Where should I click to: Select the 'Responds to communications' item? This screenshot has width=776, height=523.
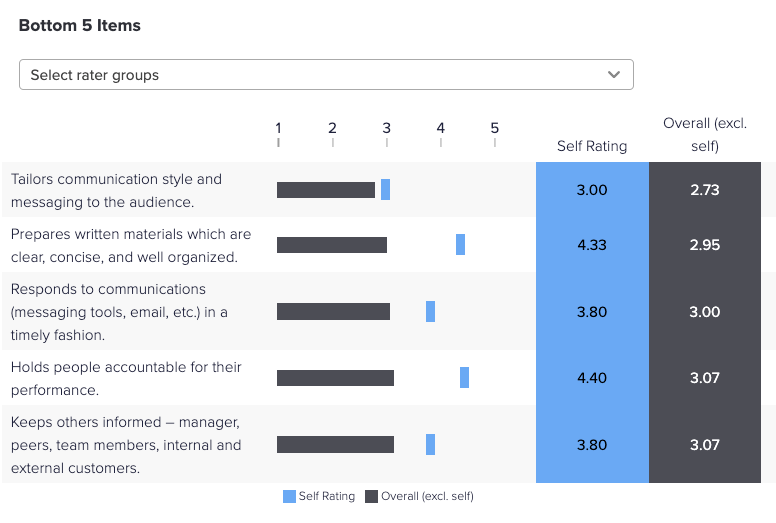[x=120, y=312]
